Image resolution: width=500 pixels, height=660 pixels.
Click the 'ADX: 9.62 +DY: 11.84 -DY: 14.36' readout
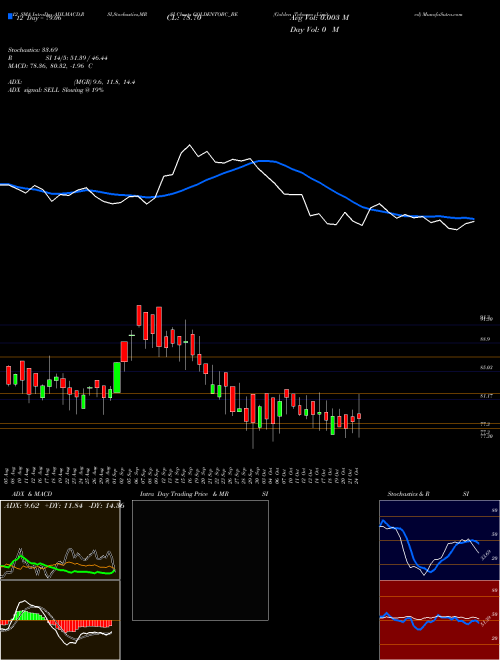(x=64, y=506)
